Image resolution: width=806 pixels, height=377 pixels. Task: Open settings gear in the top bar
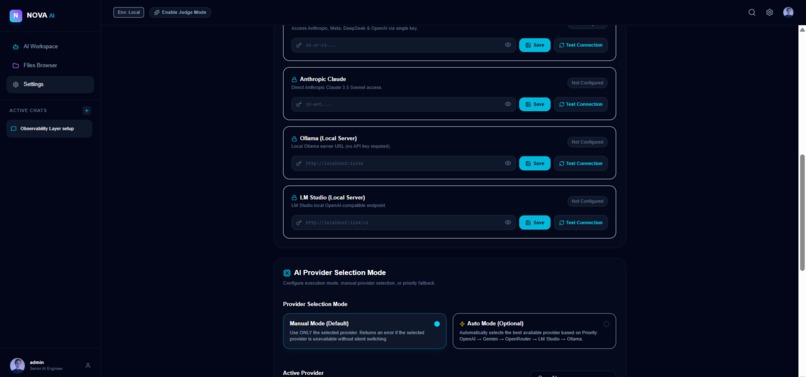769,12
